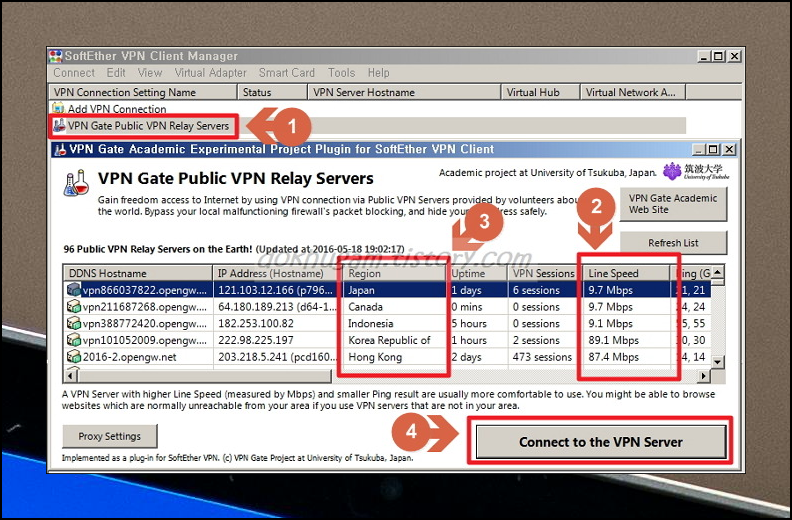Click the Refresh List button
This screenshot has height=520, width=792.
[673, 243]
